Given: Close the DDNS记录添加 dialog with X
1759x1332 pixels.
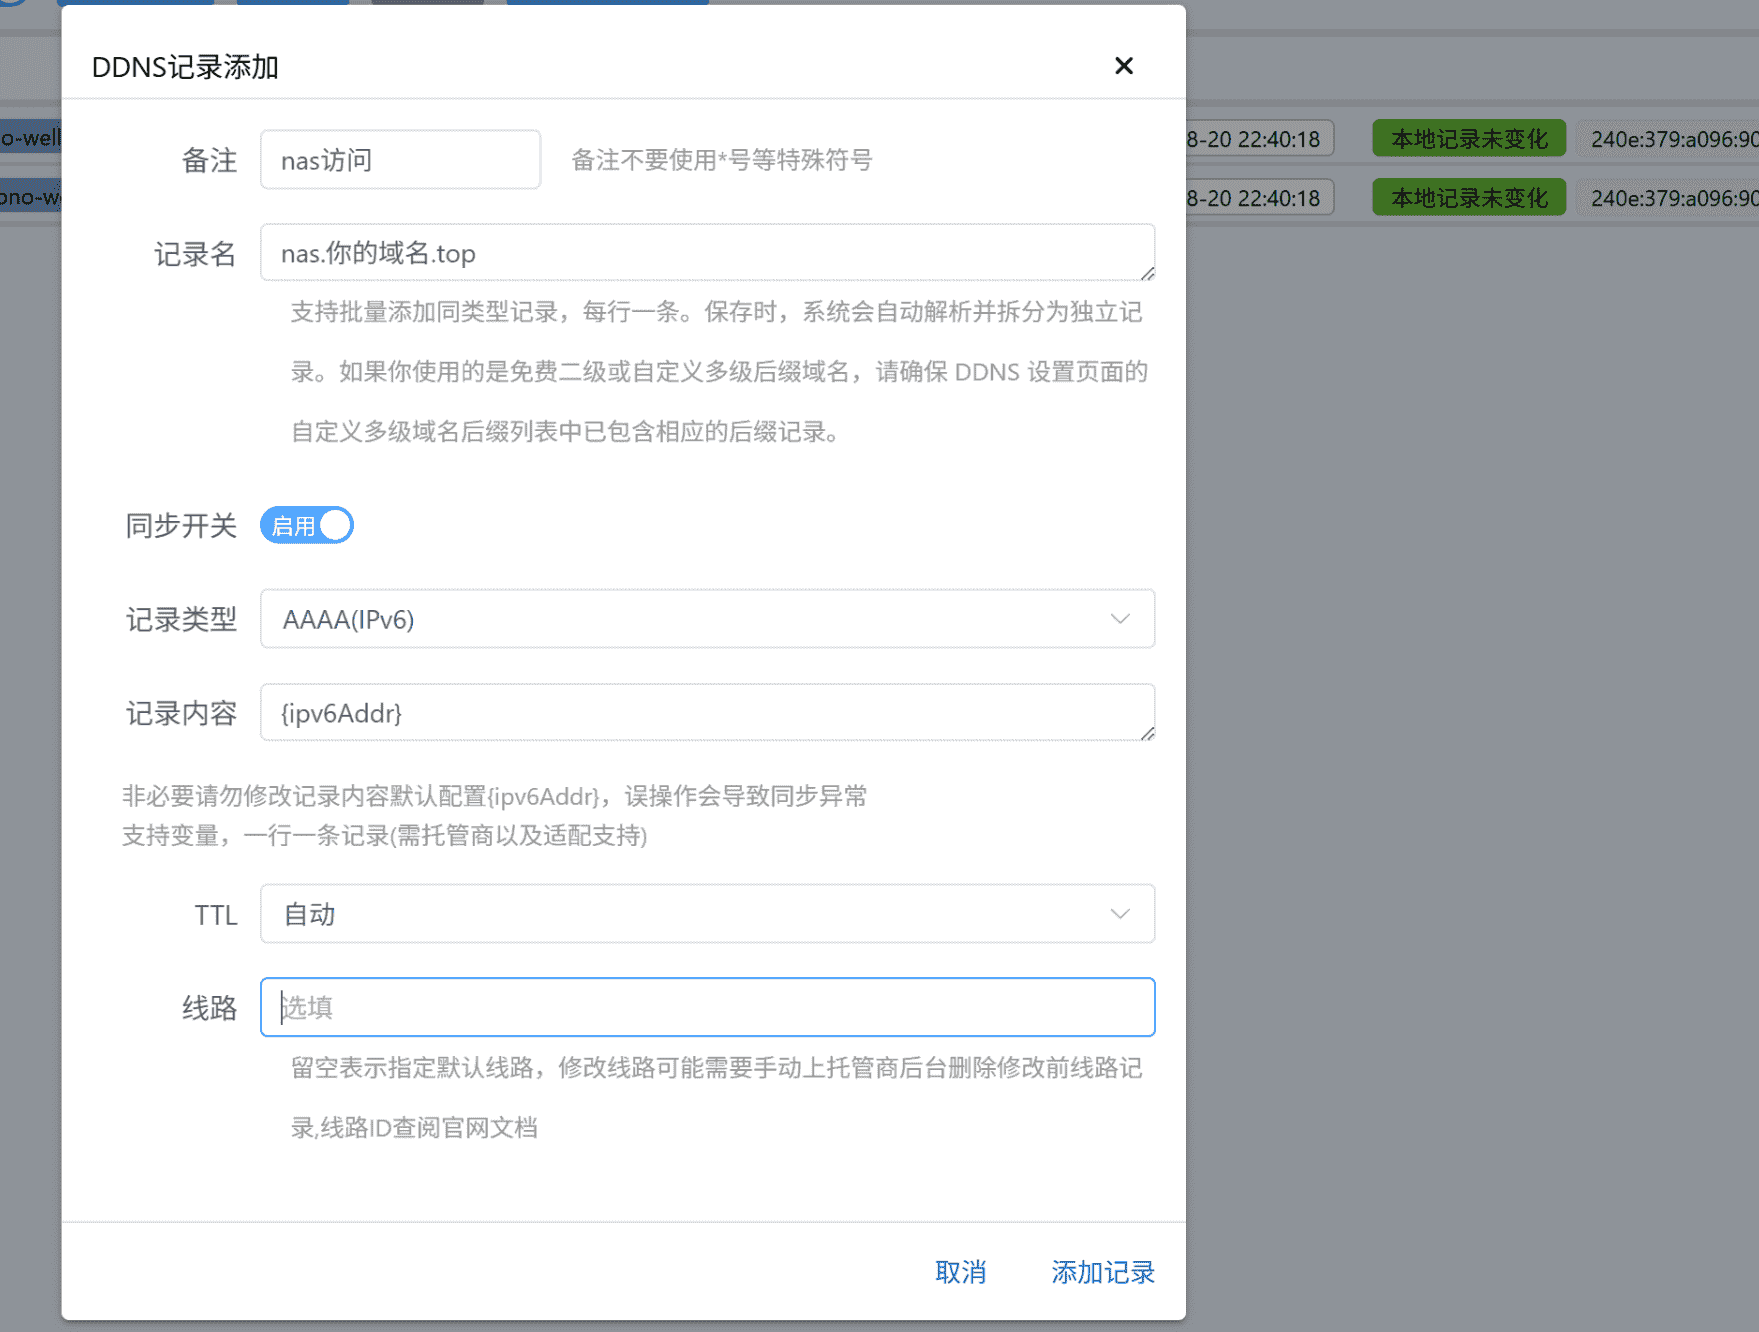Looking at the screenshot, I should coord(1123,66).
